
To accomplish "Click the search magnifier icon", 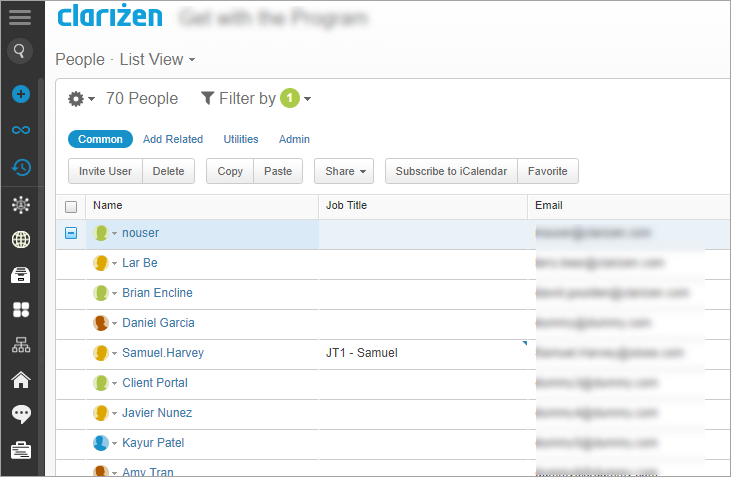I will 20,50.
